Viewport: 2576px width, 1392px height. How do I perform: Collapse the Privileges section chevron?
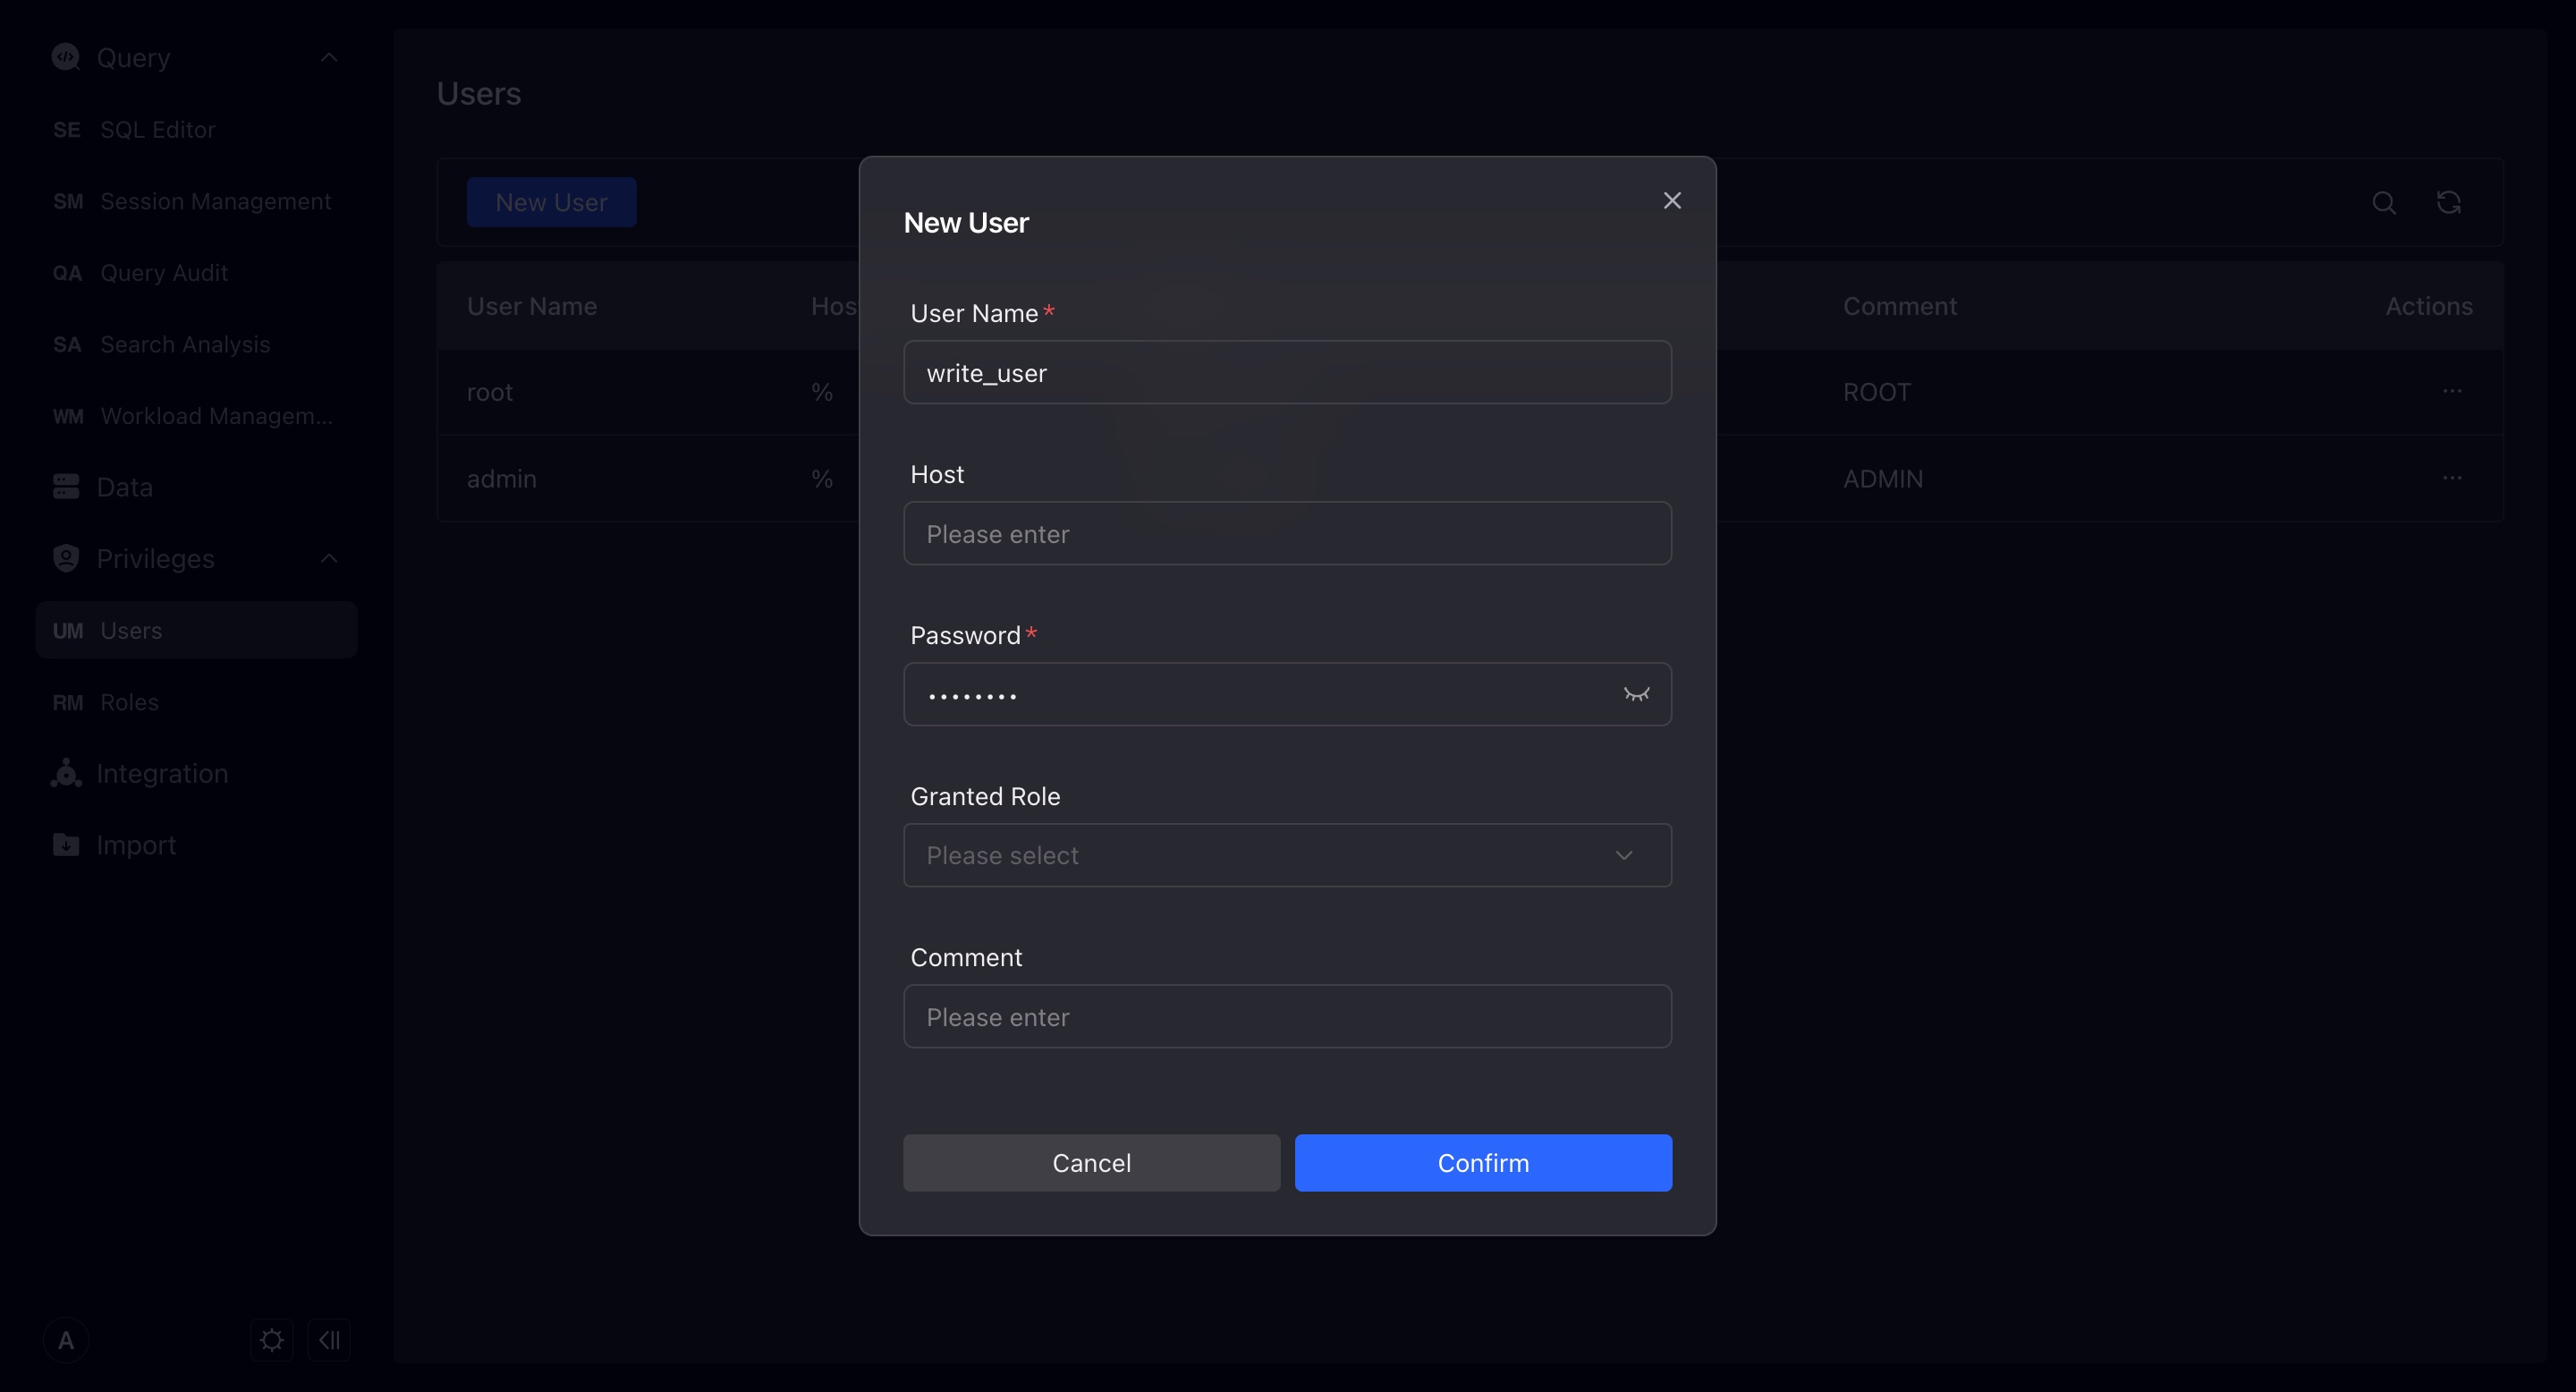click(x=329, y=558)
